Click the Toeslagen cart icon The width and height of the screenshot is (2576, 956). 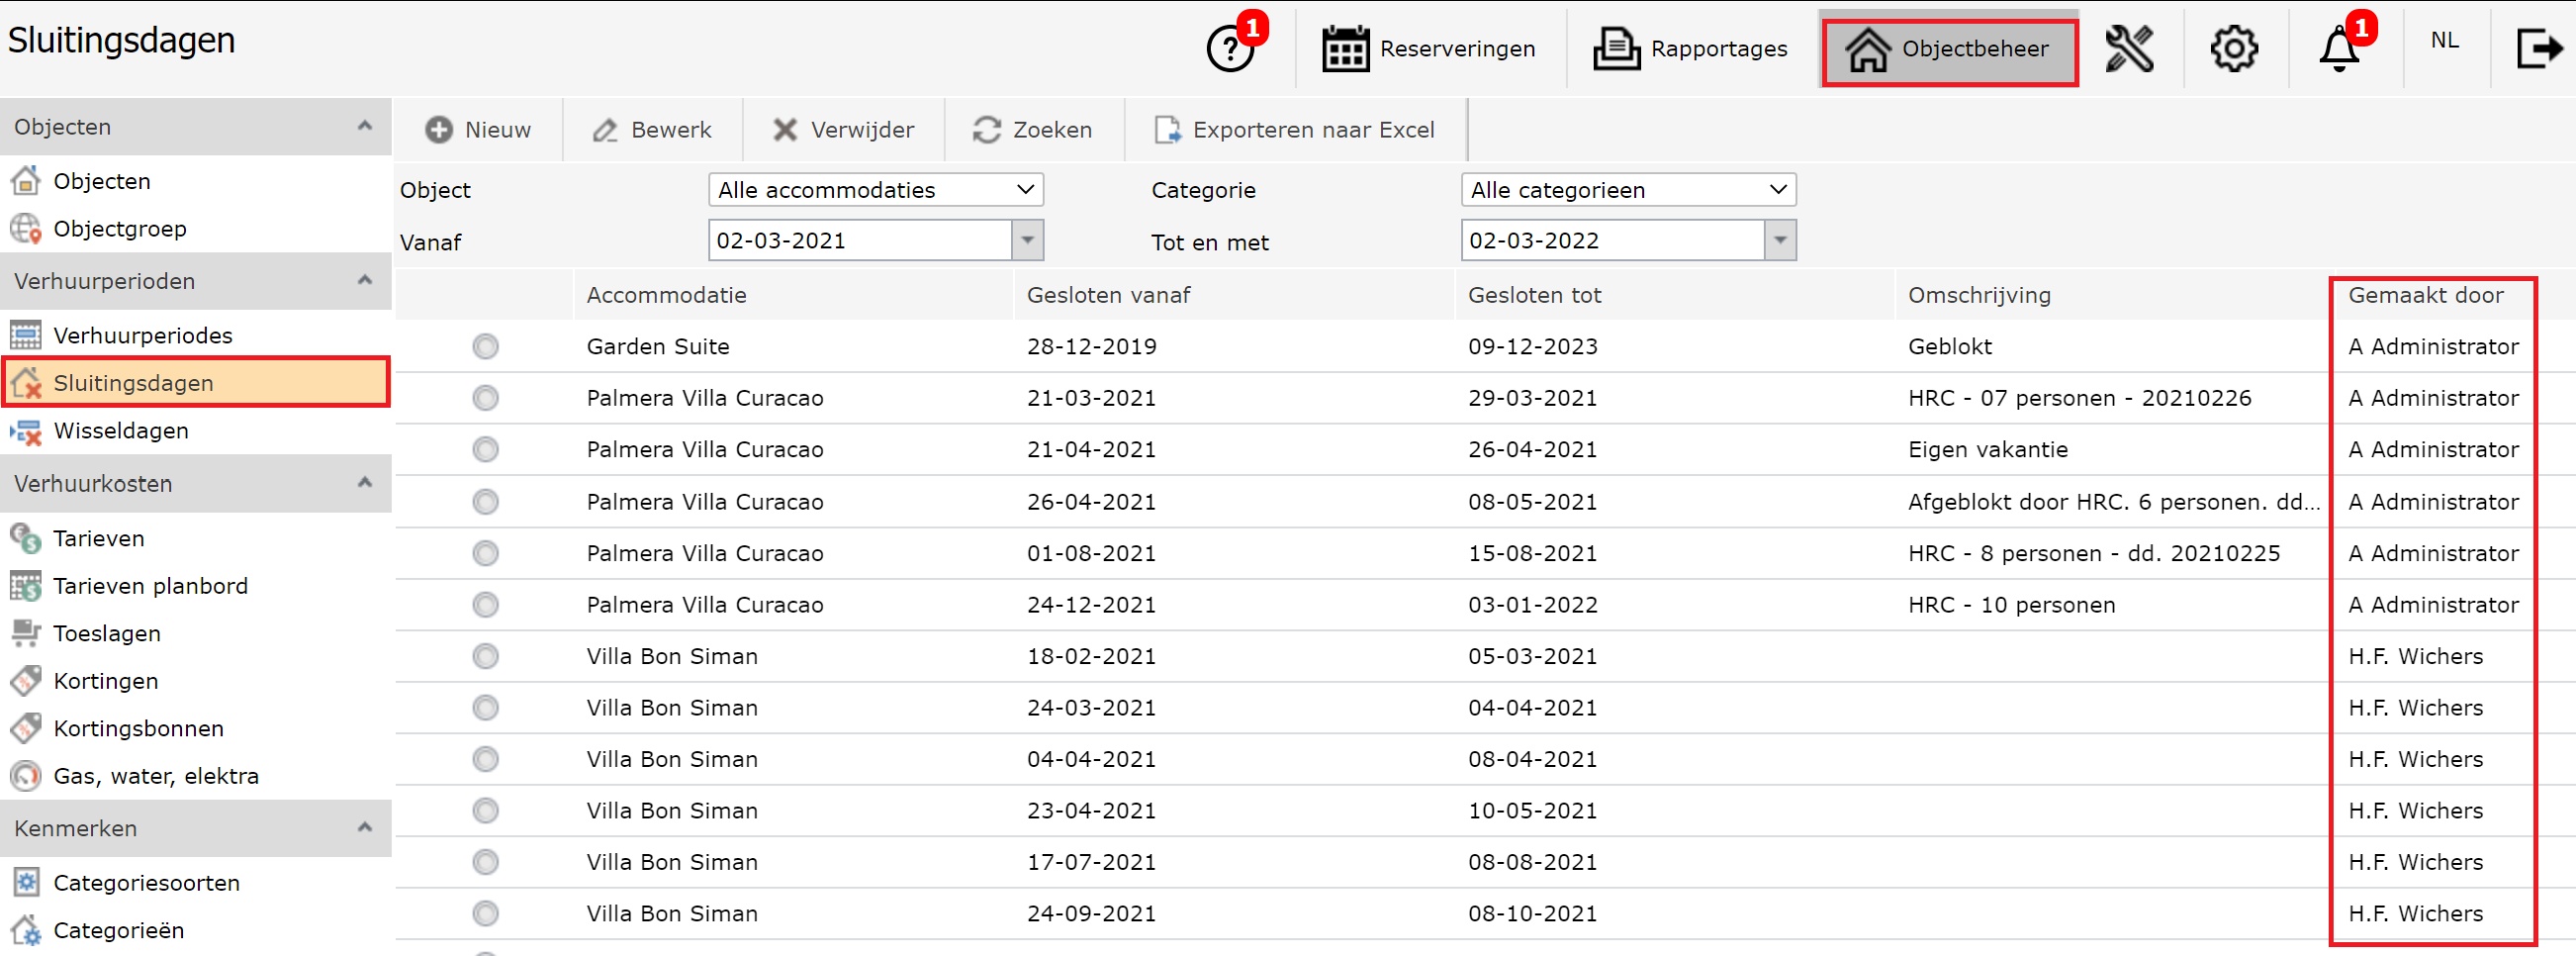tap(26, 633)
